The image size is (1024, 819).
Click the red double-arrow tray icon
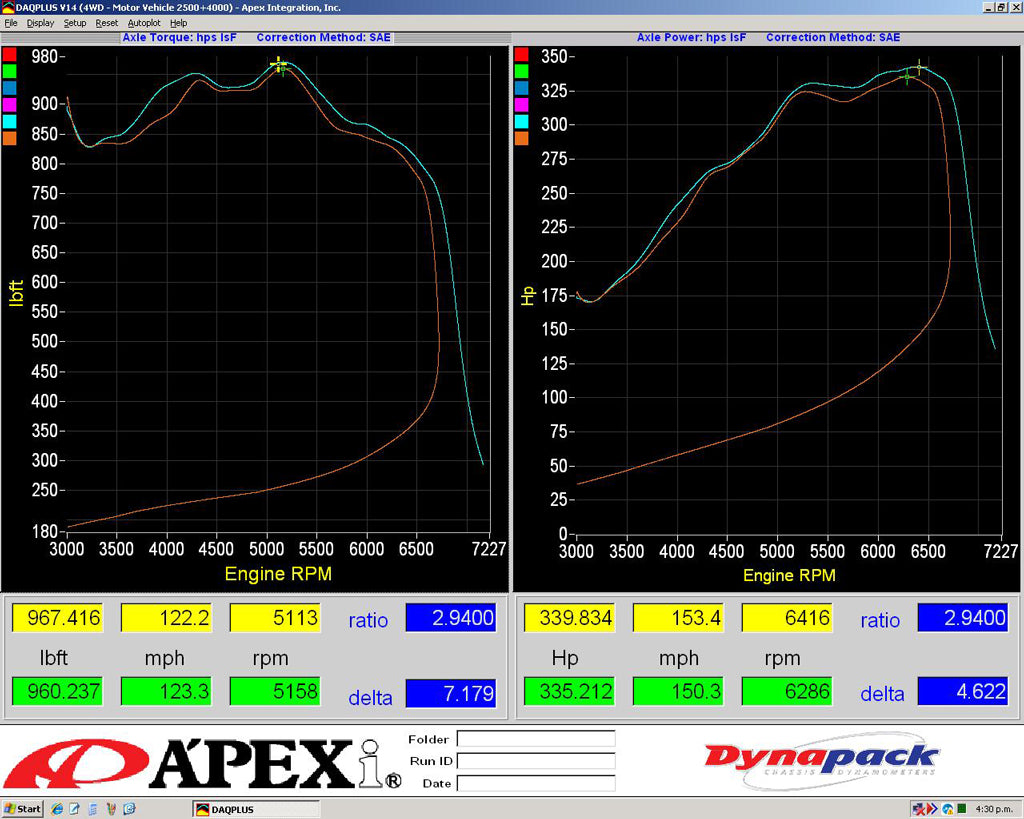pos(933,808)
